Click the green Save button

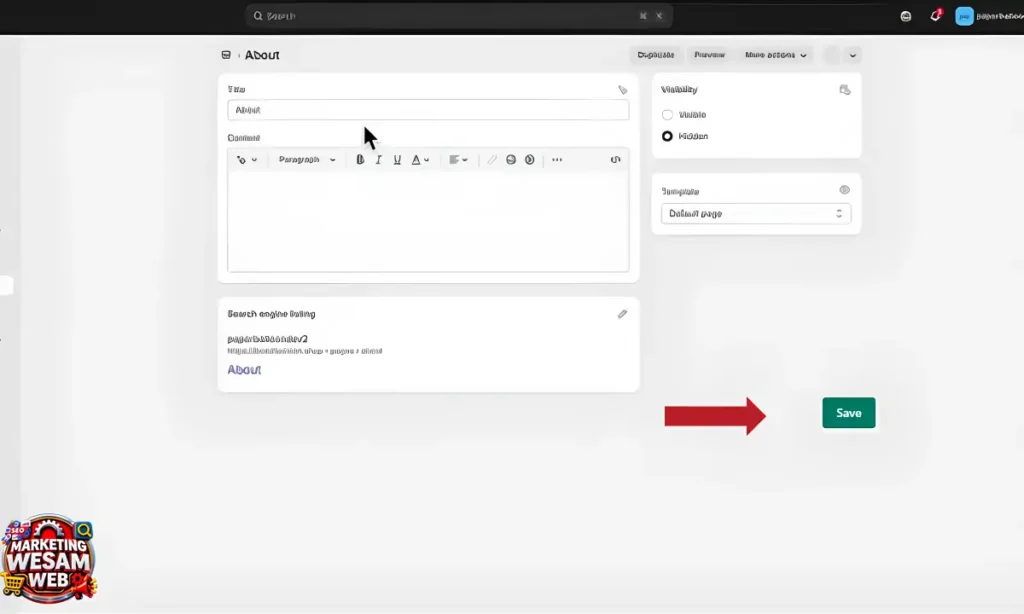click(848, 413)
